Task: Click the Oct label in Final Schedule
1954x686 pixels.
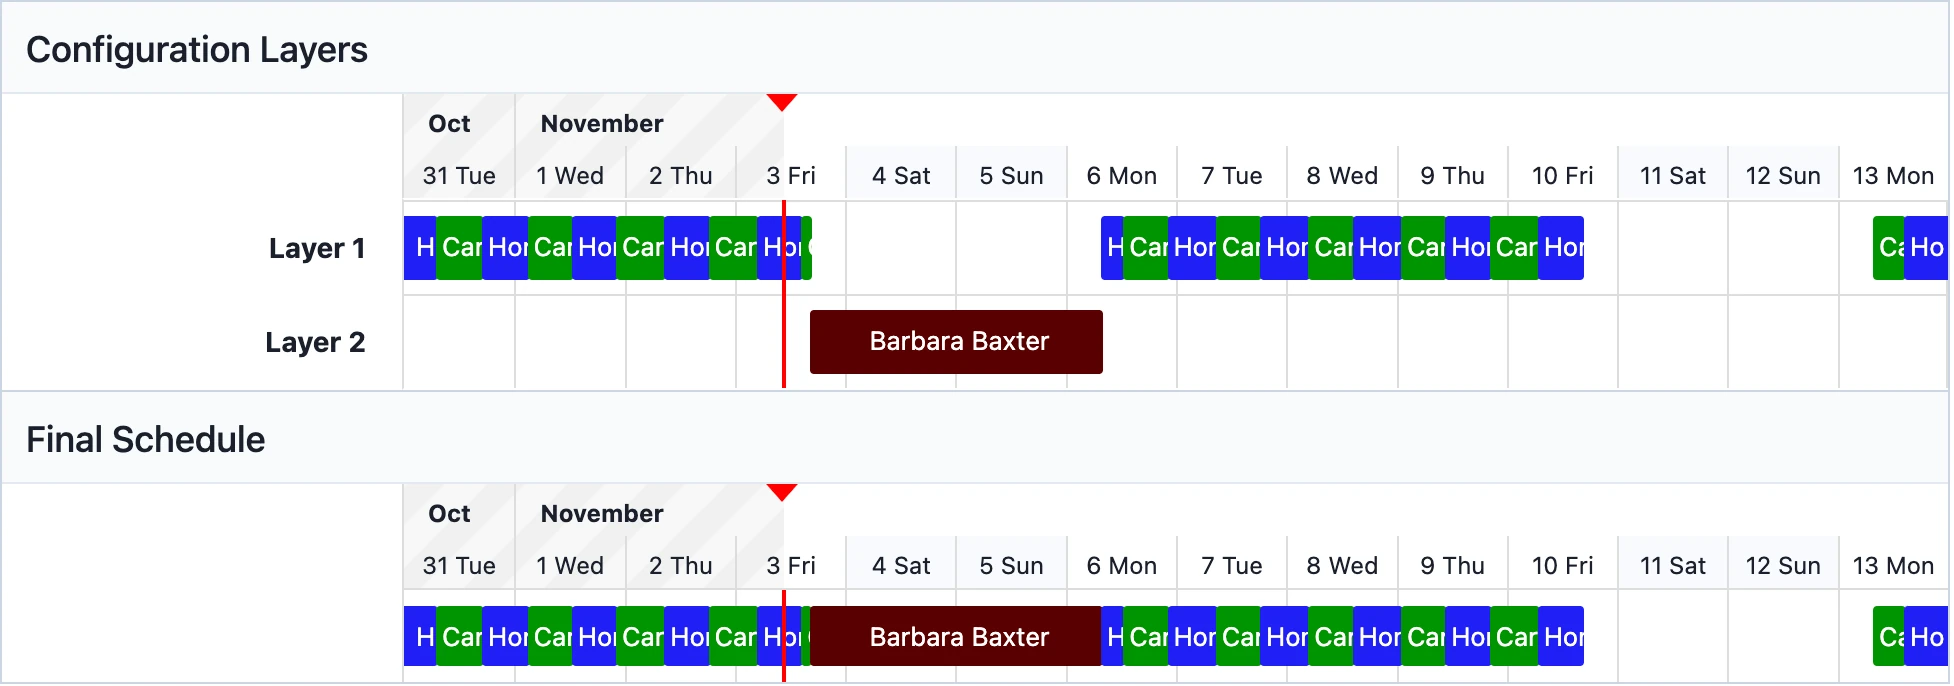Action: pyautogui.click(x=449, y=514)
